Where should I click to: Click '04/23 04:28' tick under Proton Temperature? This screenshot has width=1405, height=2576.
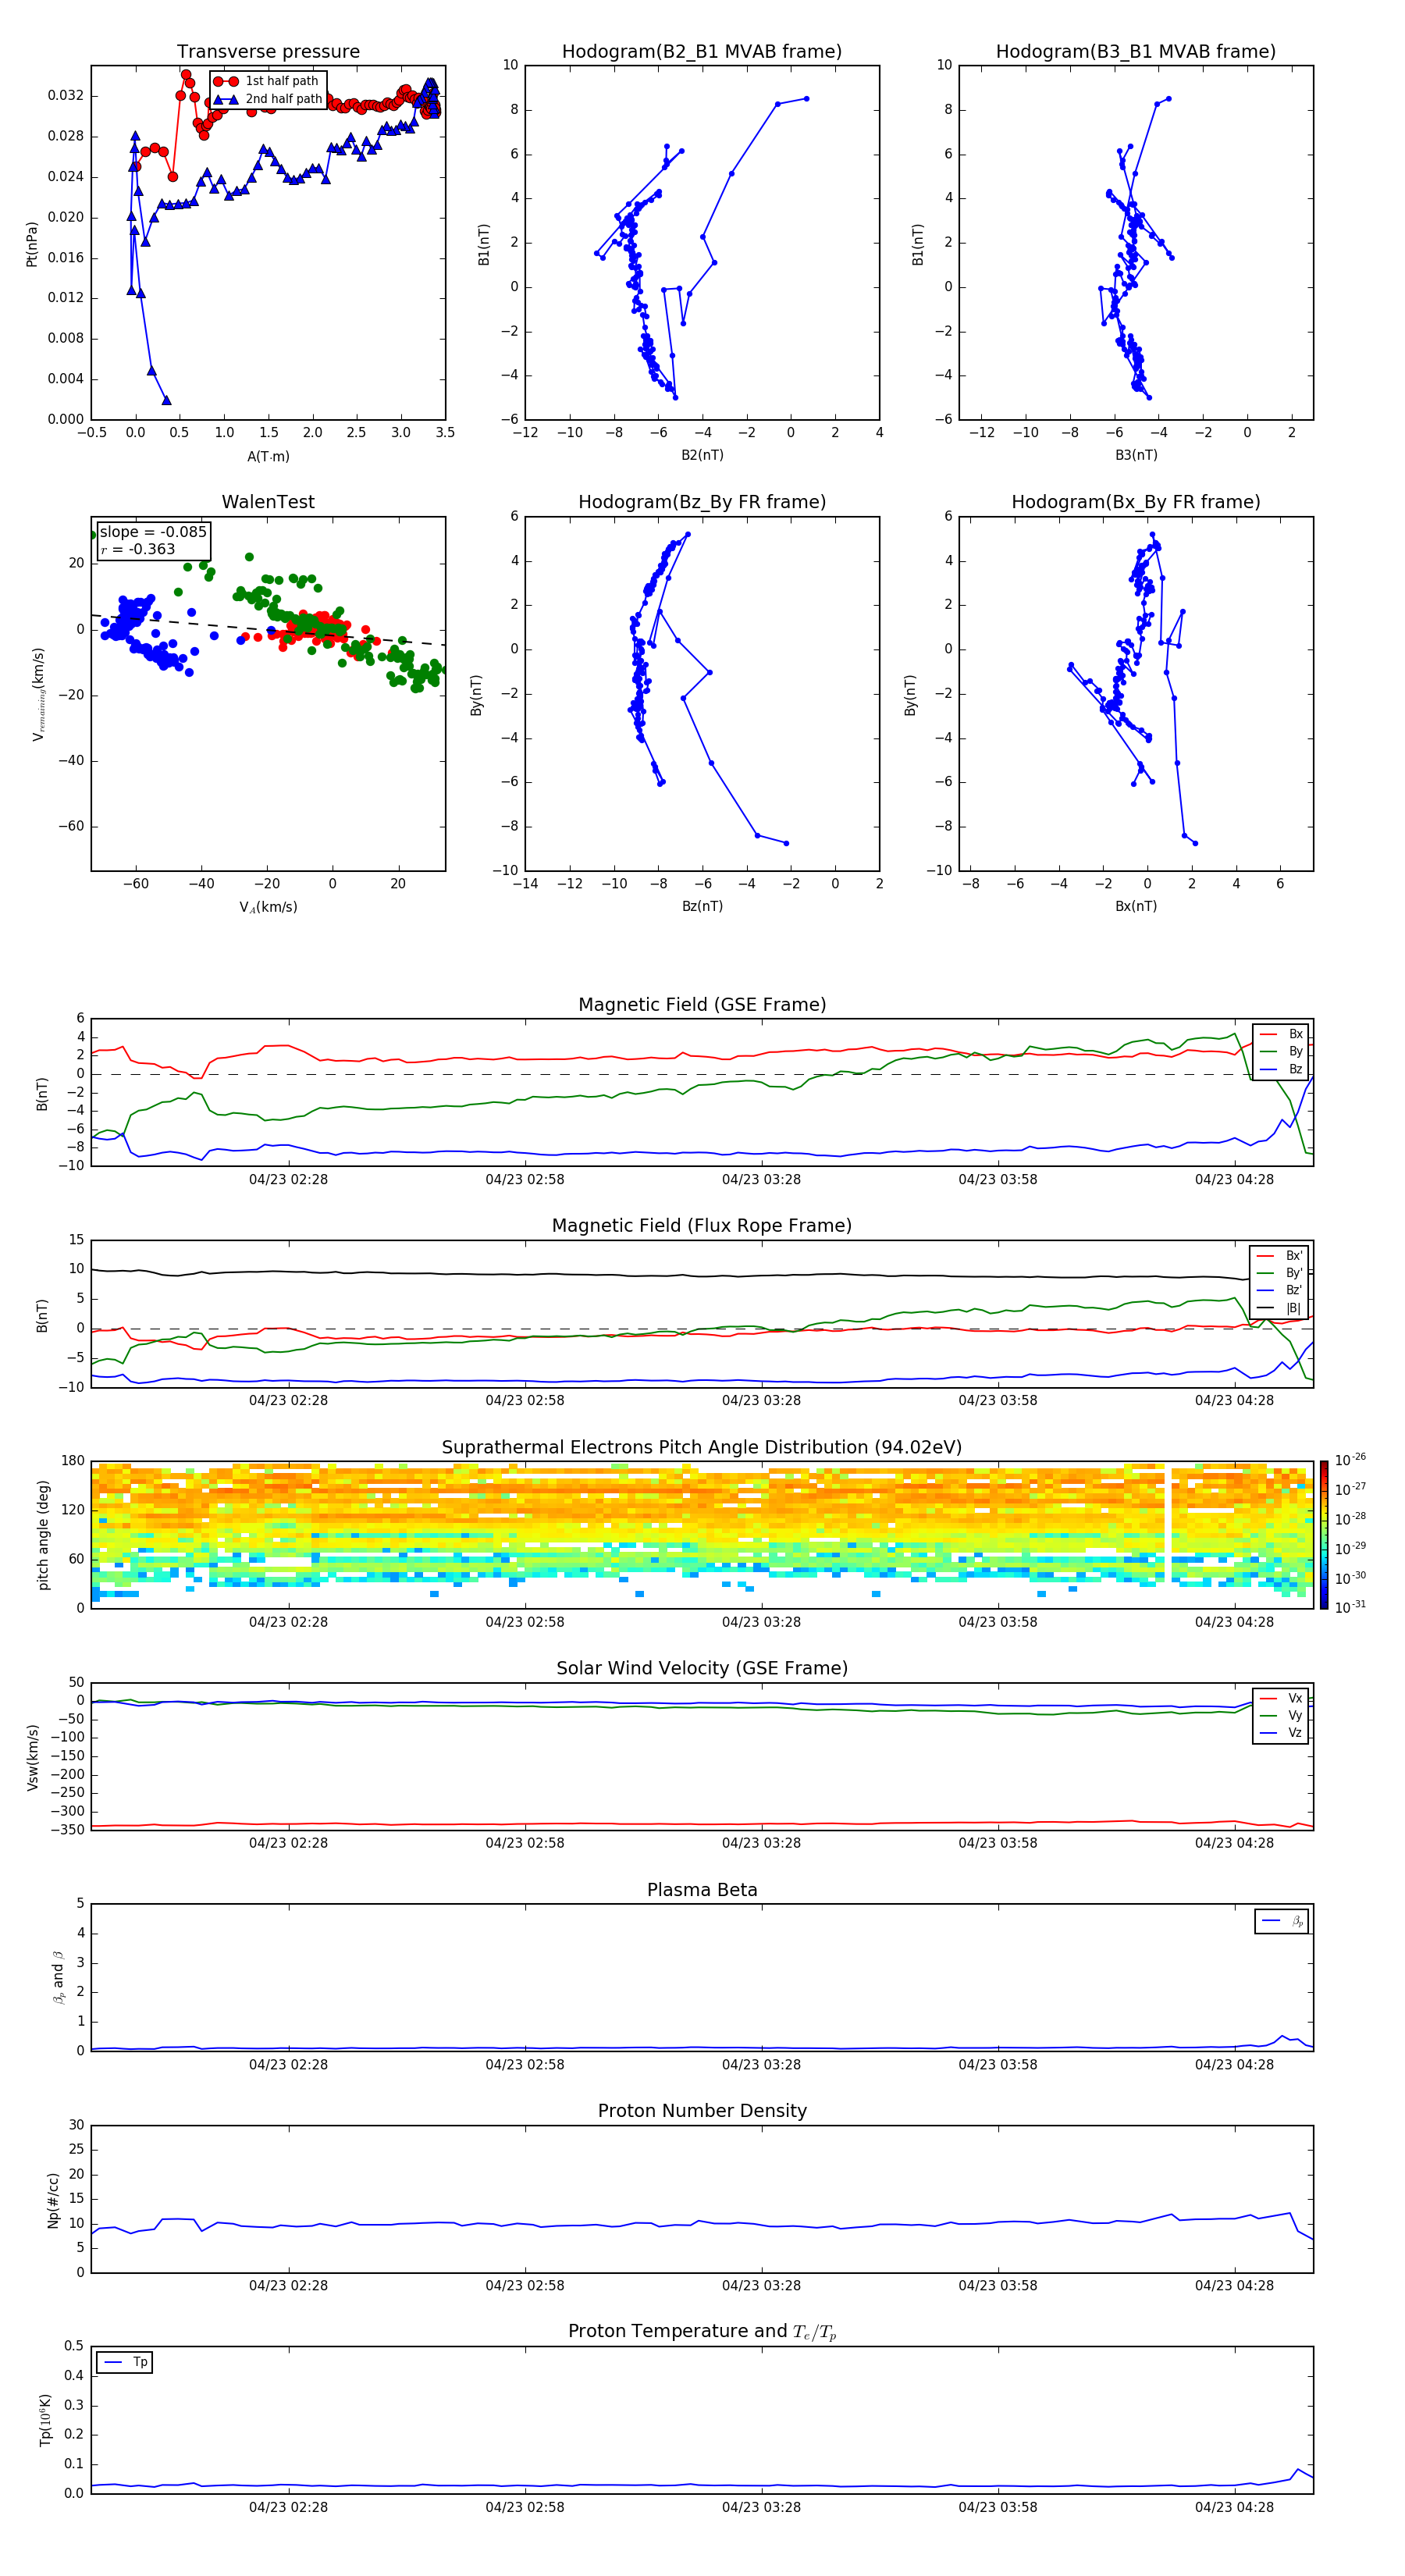tap(1234, 2507)
